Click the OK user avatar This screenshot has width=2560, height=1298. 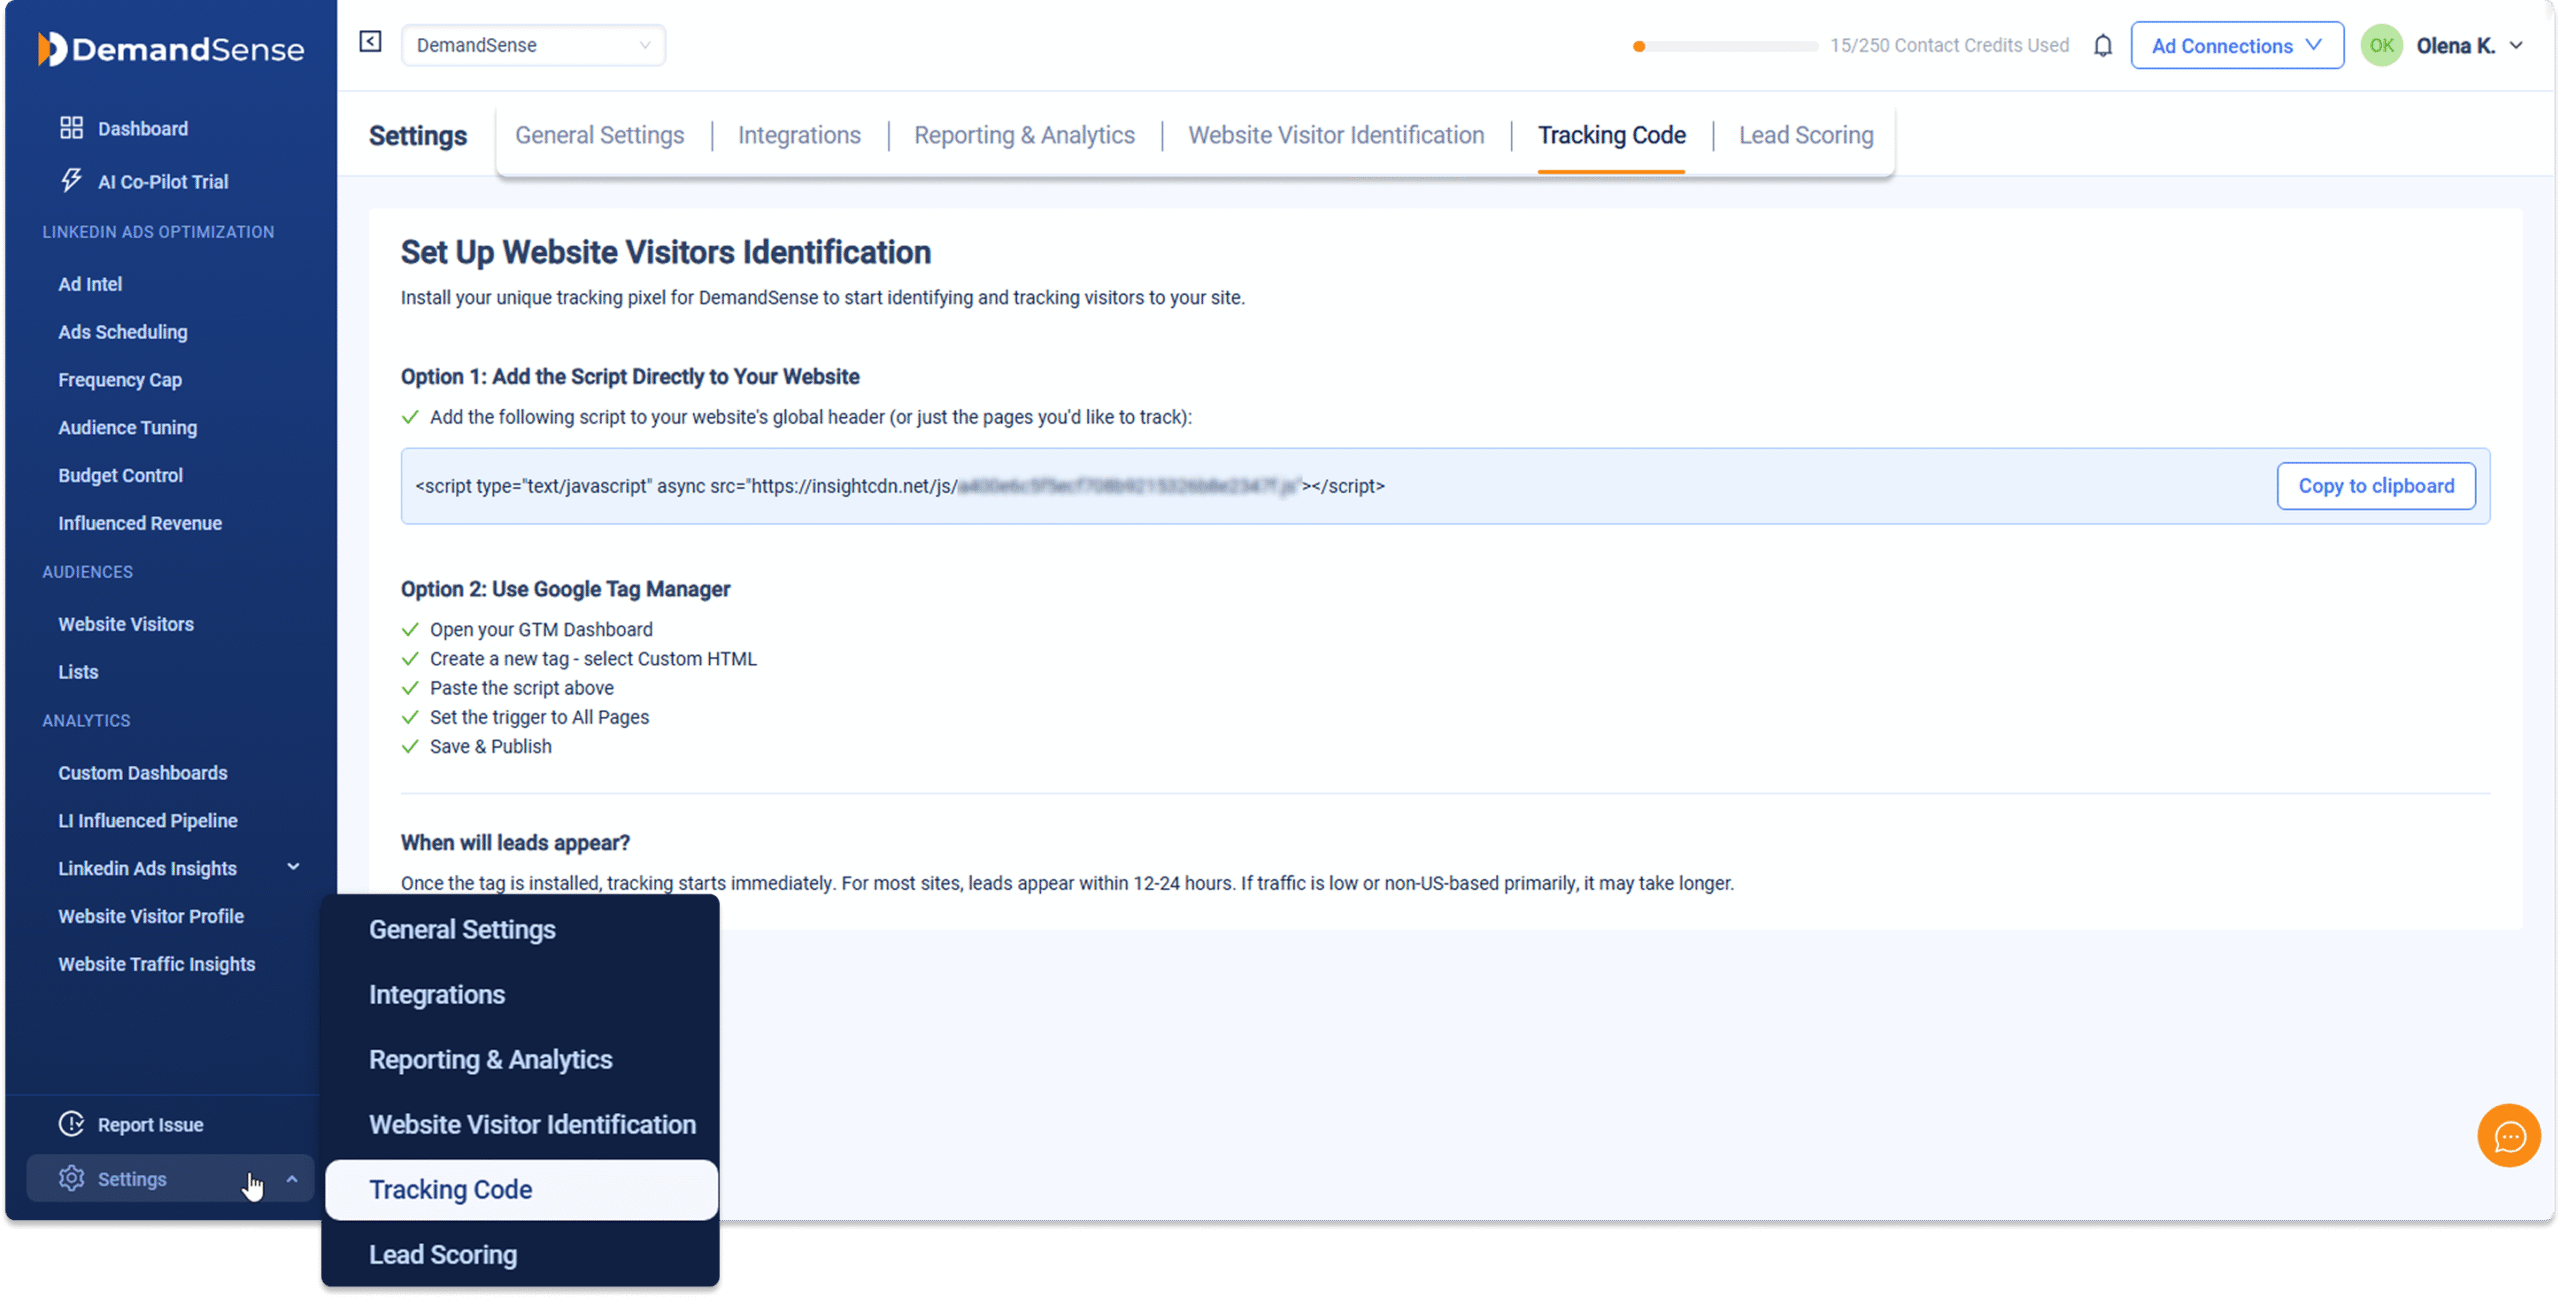(x=2381, y=46)
